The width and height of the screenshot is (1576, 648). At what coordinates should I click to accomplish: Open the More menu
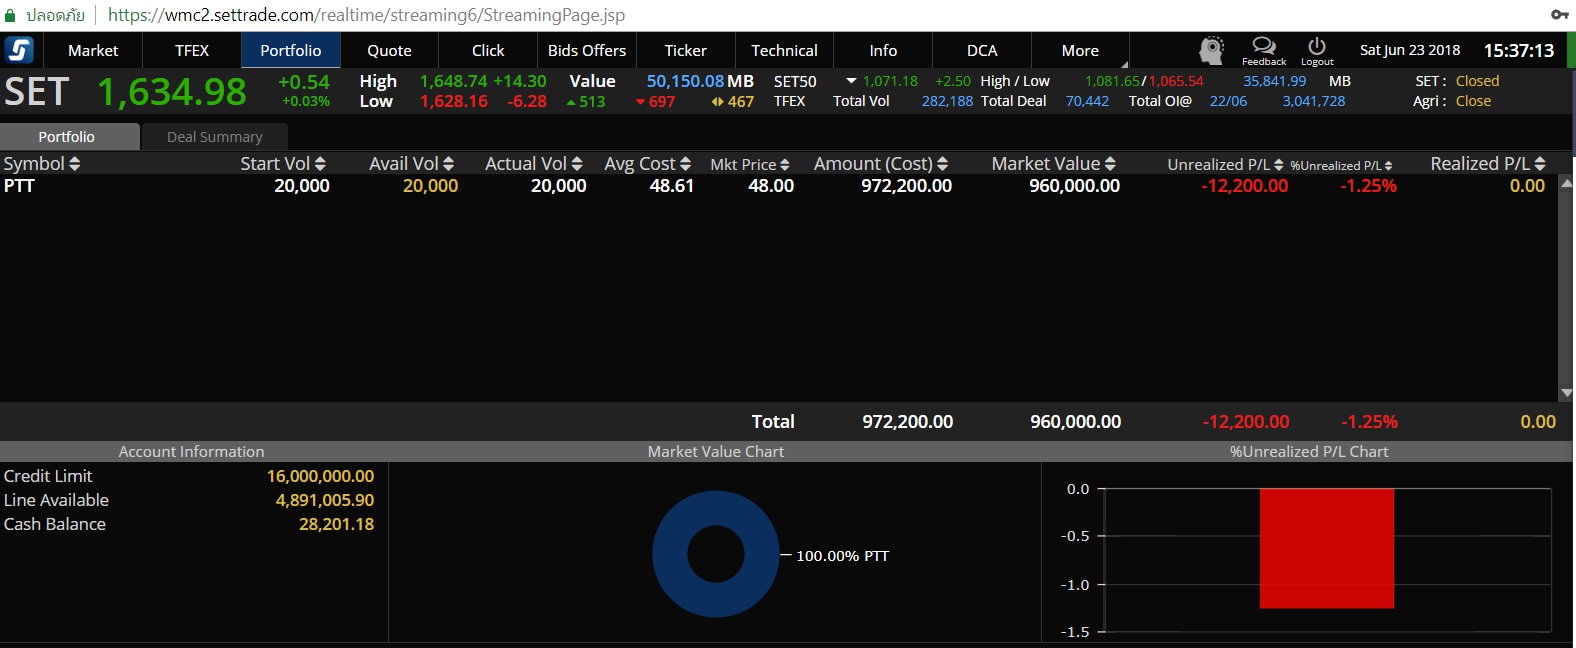pyautogui.click(x=1080, y=50)
